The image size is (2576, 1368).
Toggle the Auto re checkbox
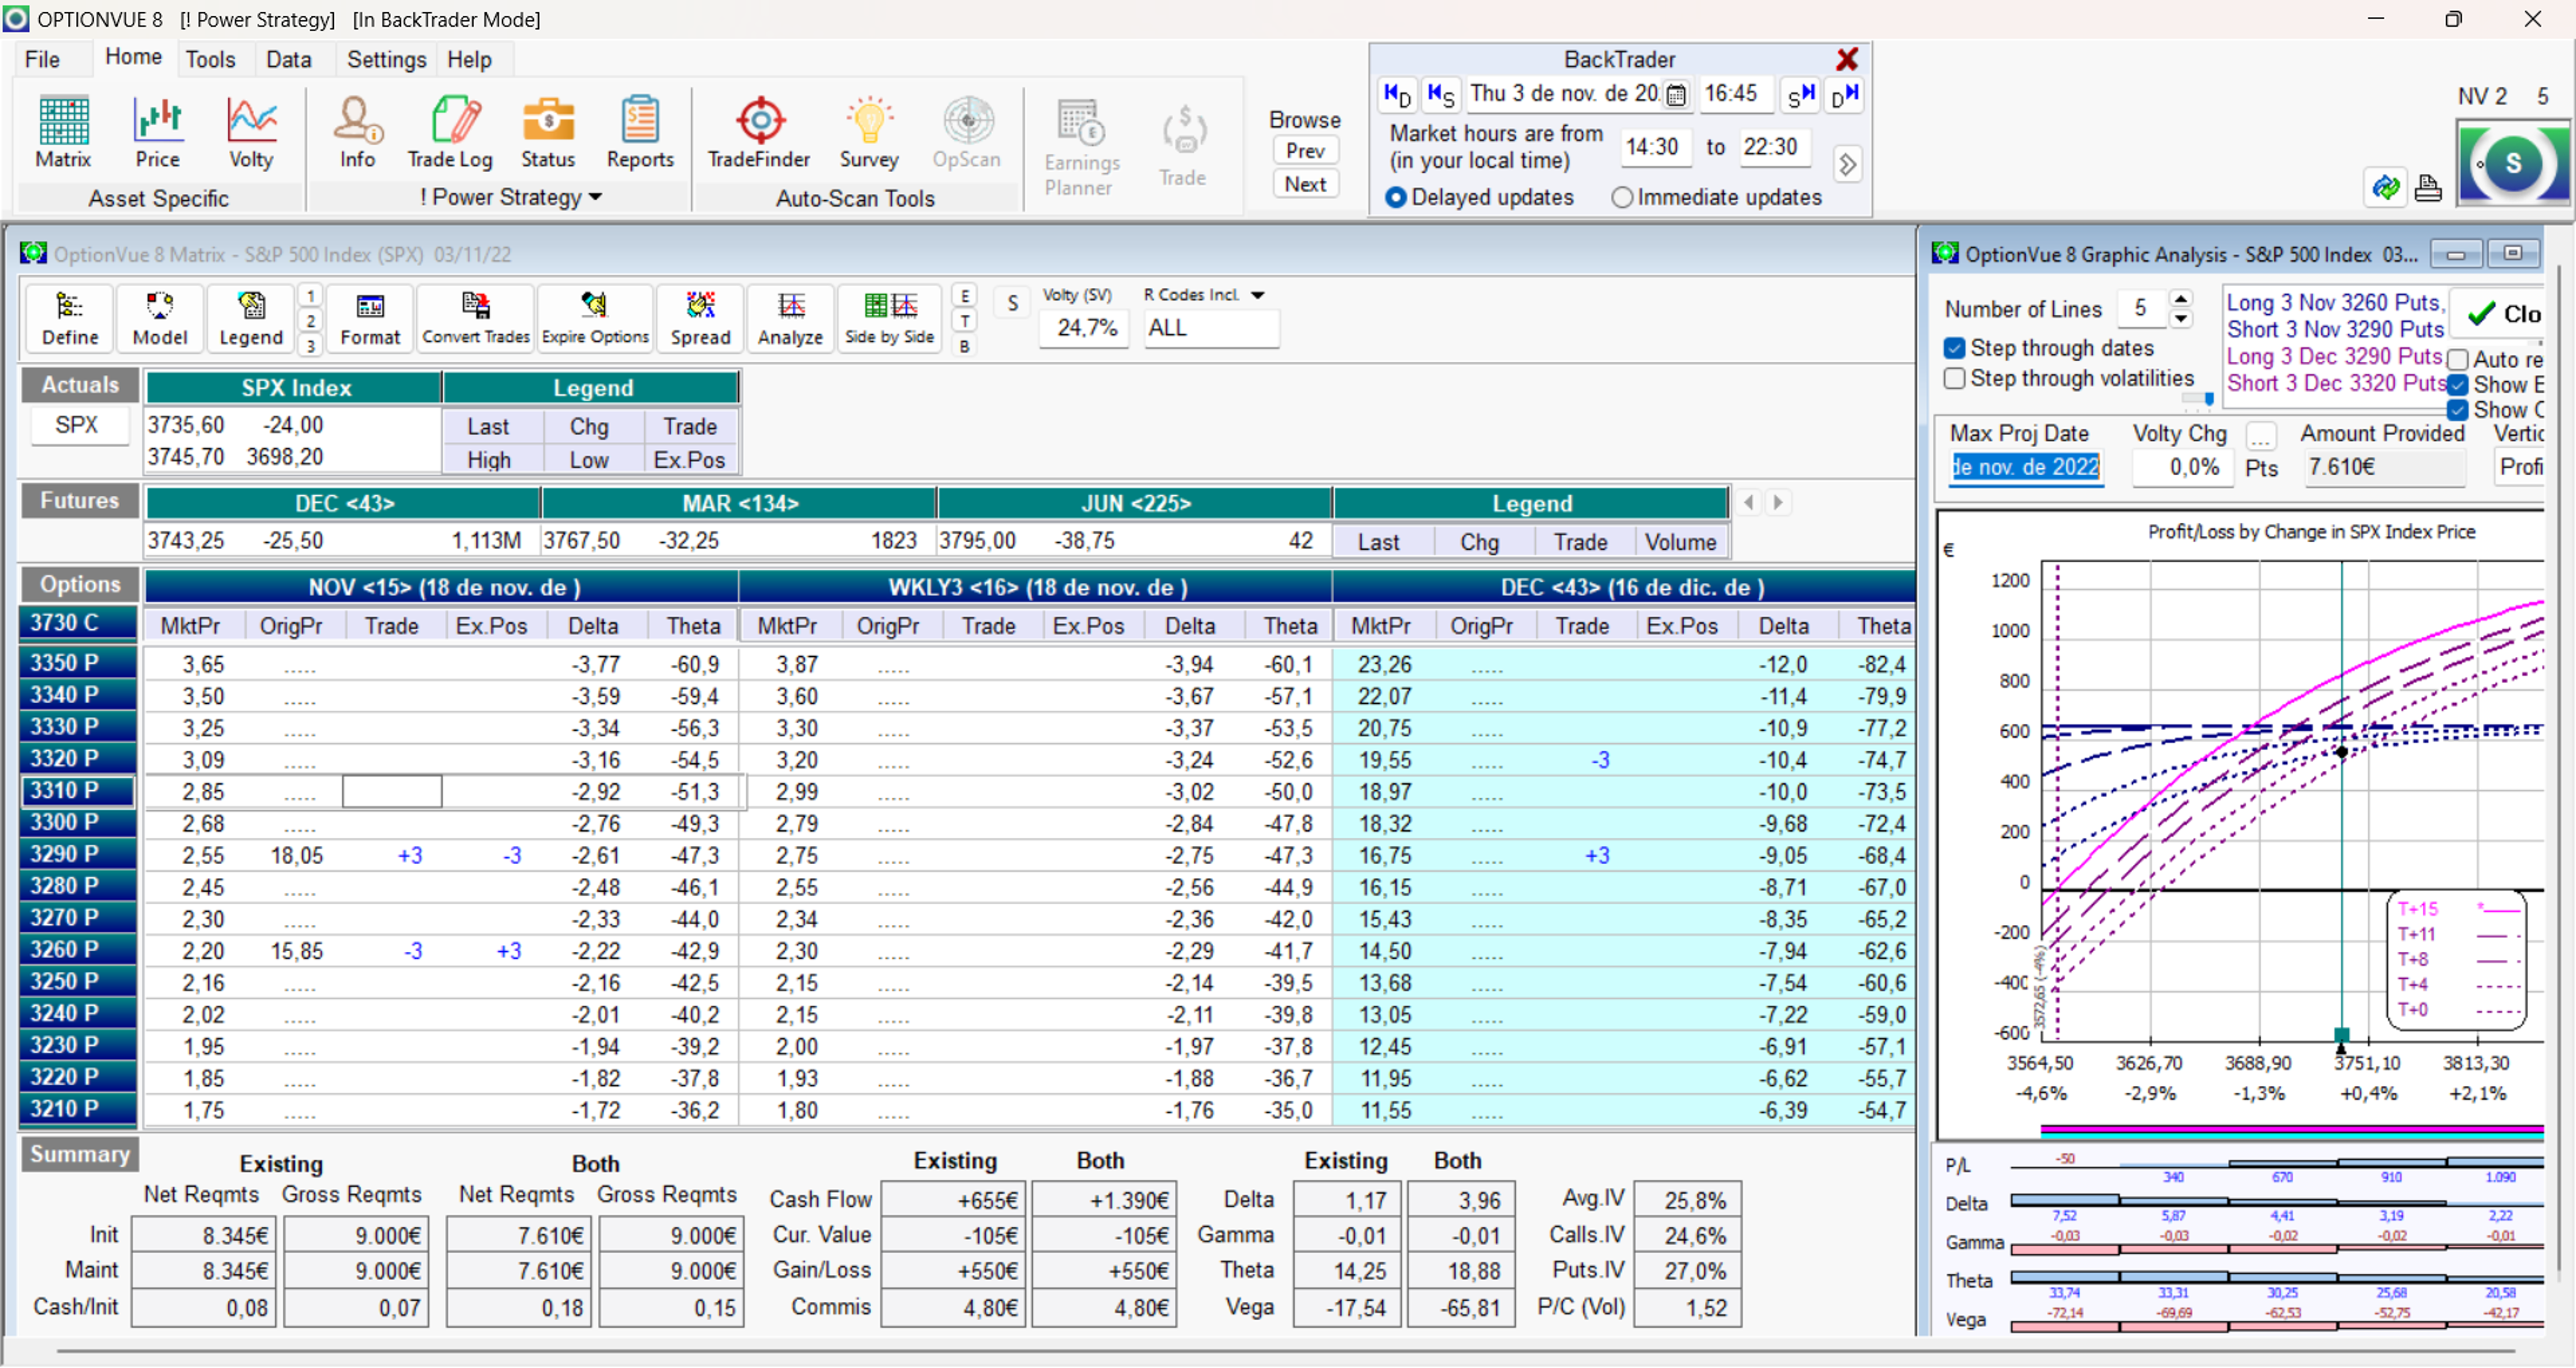(2457, 359)
